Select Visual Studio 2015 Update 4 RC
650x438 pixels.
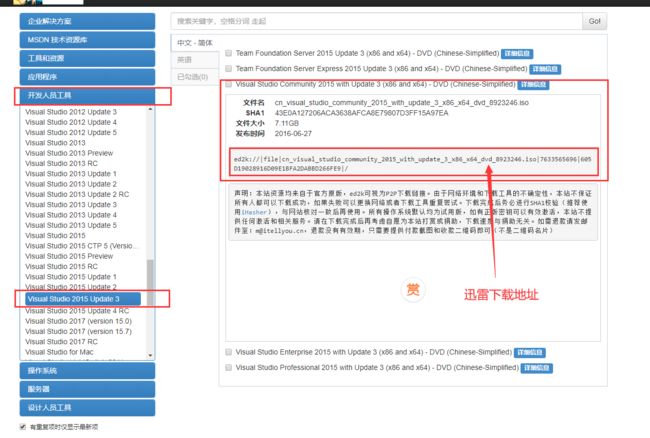77,311
